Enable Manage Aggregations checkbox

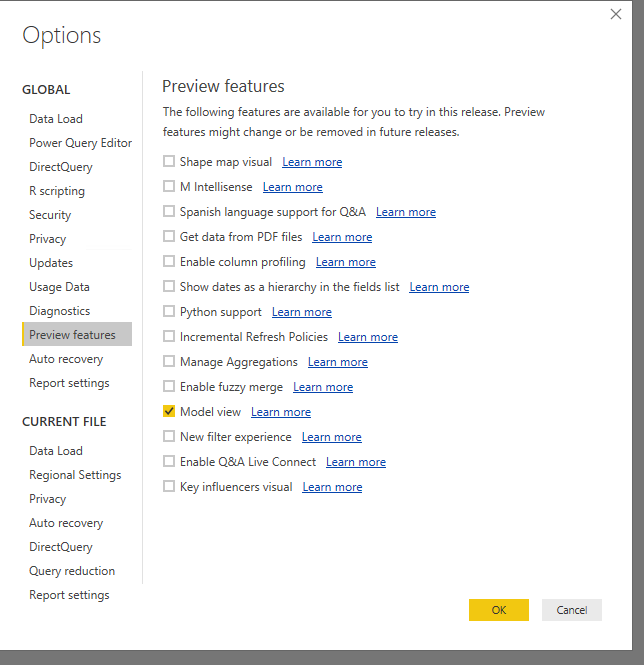[169, 361]
